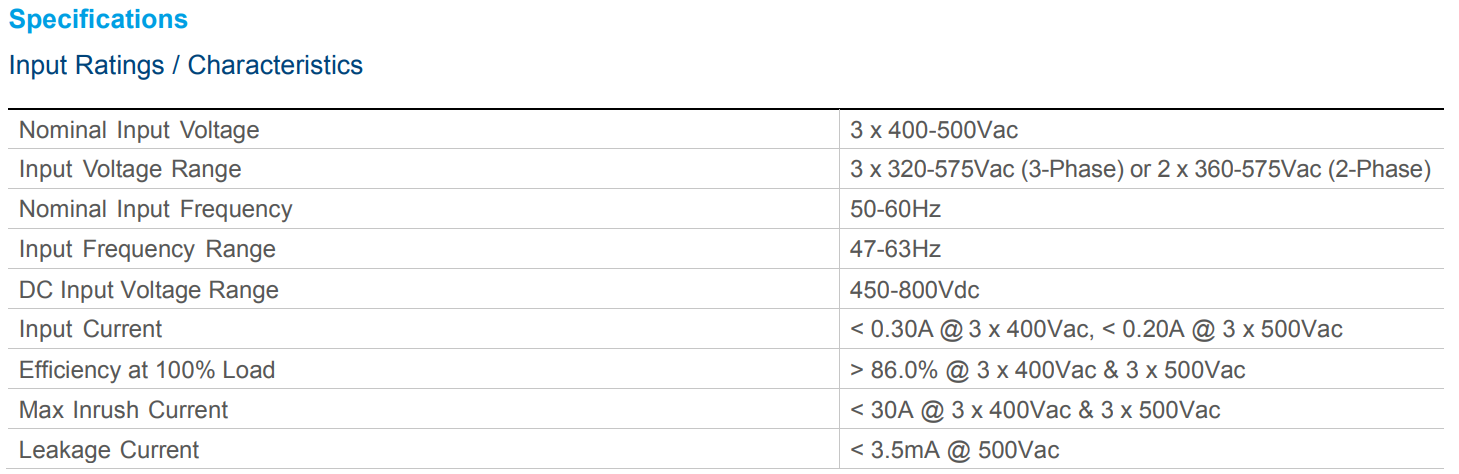Click the Specifications heading
The image size is (1459, 474).
click(98, 19)
